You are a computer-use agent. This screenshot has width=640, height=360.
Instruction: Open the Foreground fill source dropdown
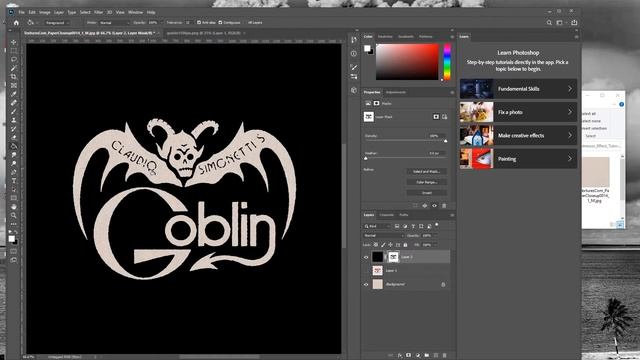pos(57,23)
